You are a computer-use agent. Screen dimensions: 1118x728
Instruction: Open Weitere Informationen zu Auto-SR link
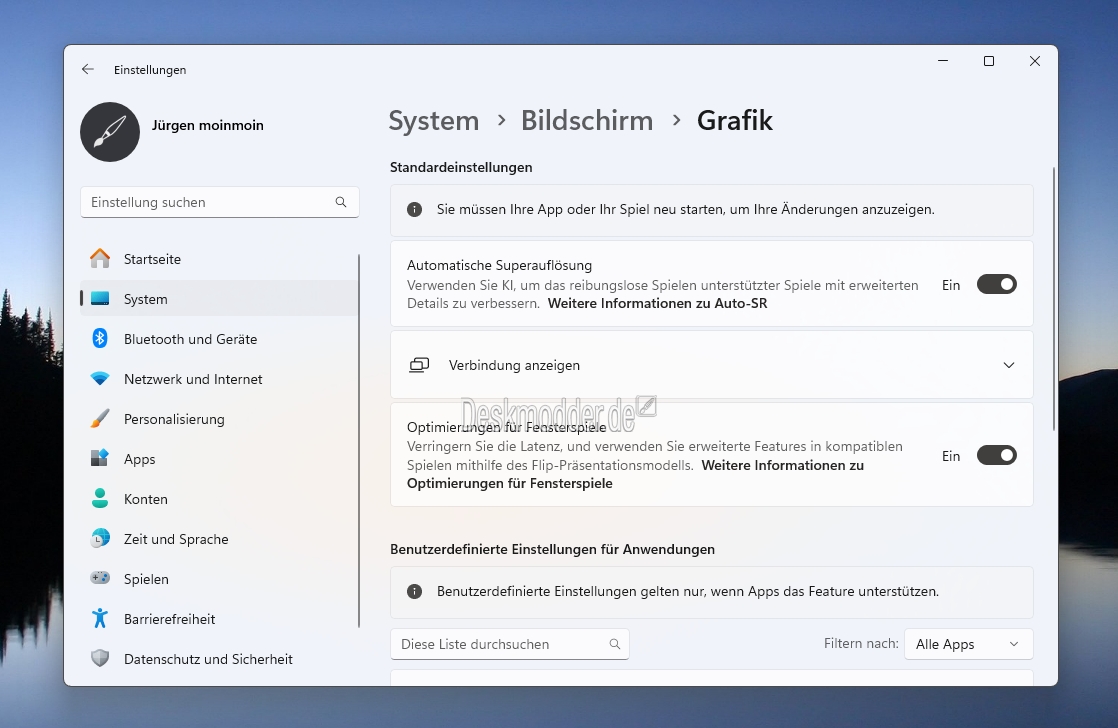657,303
